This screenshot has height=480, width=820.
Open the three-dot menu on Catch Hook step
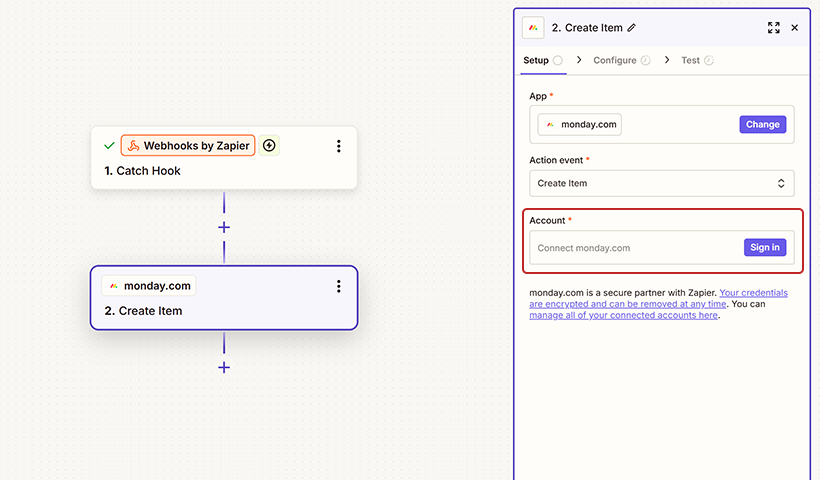(339, 146)
